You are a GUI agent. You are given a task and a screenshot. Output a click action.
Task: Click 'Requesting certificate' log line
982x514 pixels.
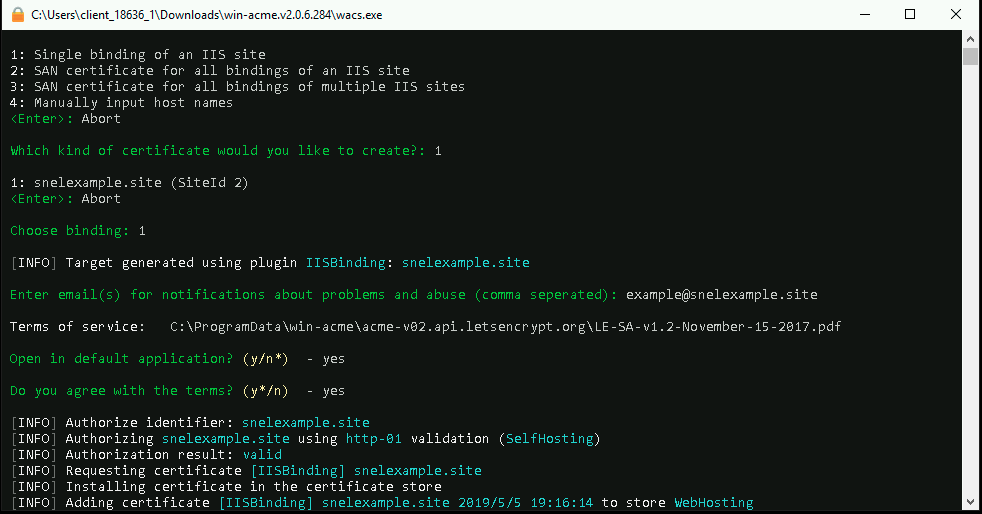coord(247,471)
